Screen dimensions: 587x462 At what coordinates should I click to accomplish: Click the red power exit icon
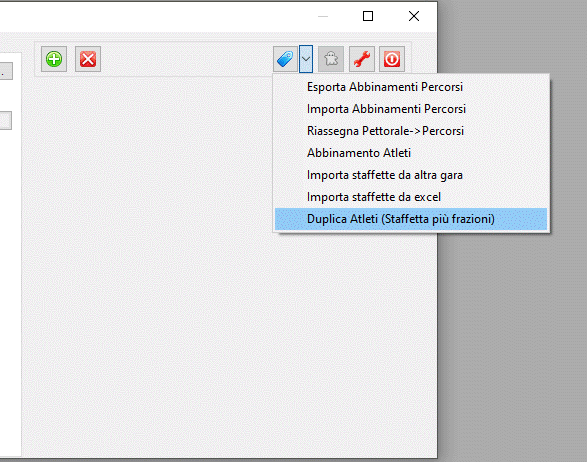click(392, 59)
